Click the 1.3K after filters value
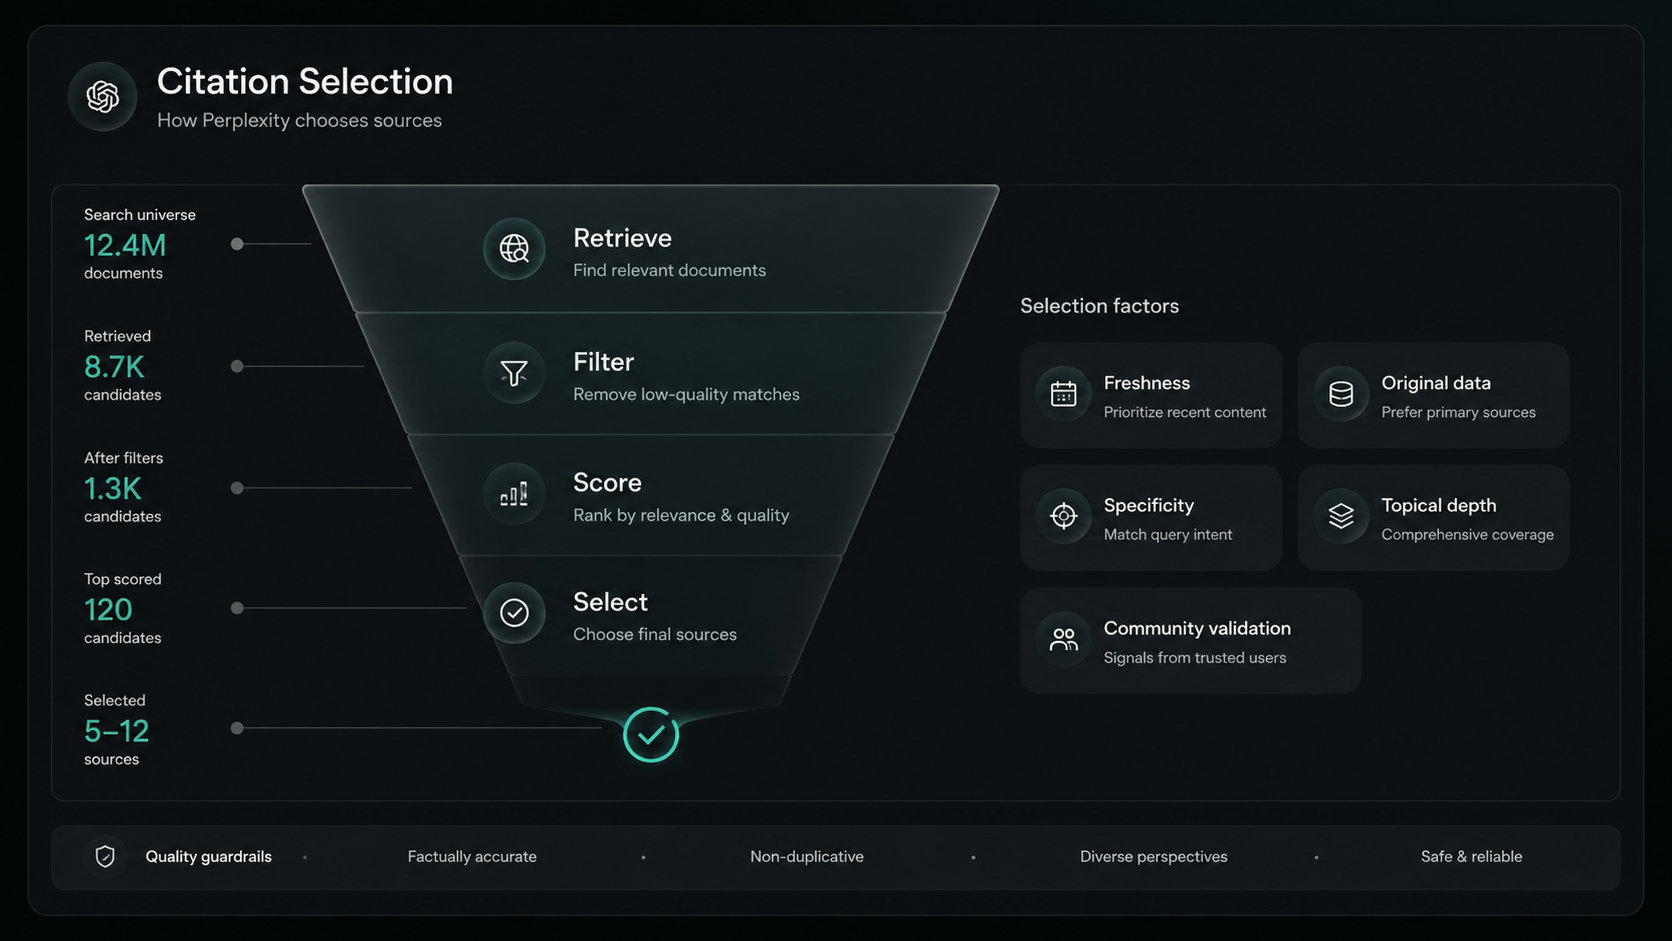 point(113,489)
